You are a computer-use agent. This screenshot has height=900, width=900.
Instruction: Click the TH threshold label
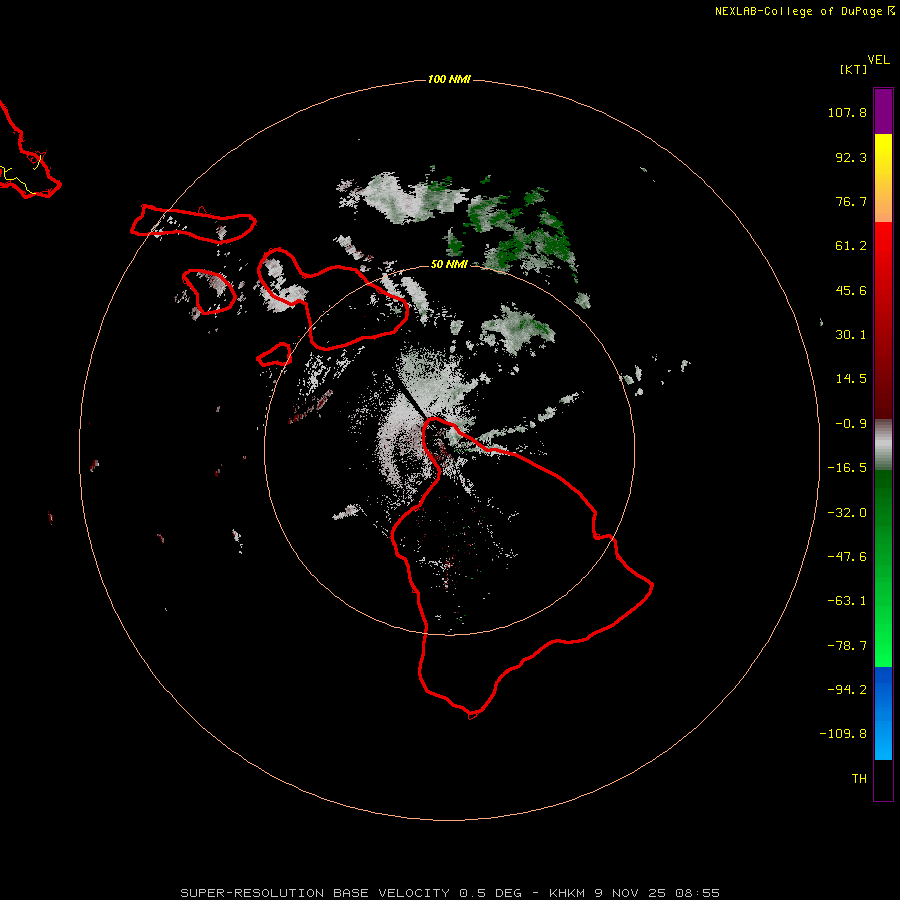tap(859, 779)
